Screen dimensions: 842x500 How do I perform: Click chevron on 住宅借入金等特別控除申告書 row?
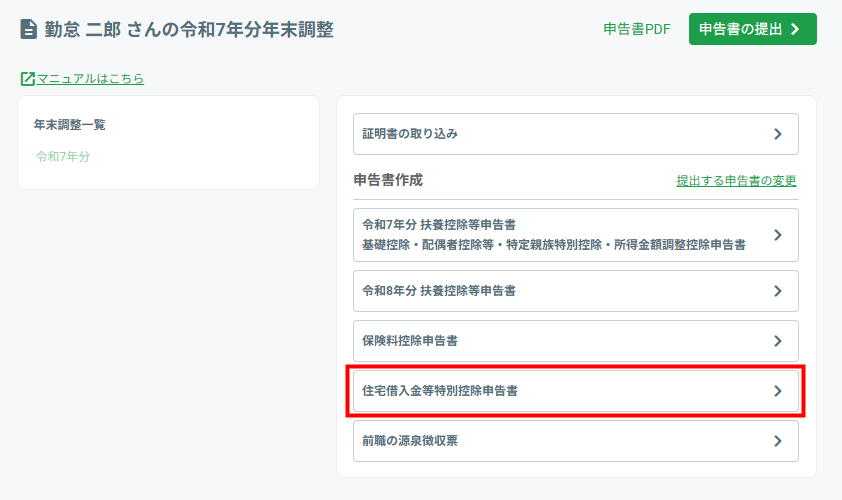tap(778, 391)
